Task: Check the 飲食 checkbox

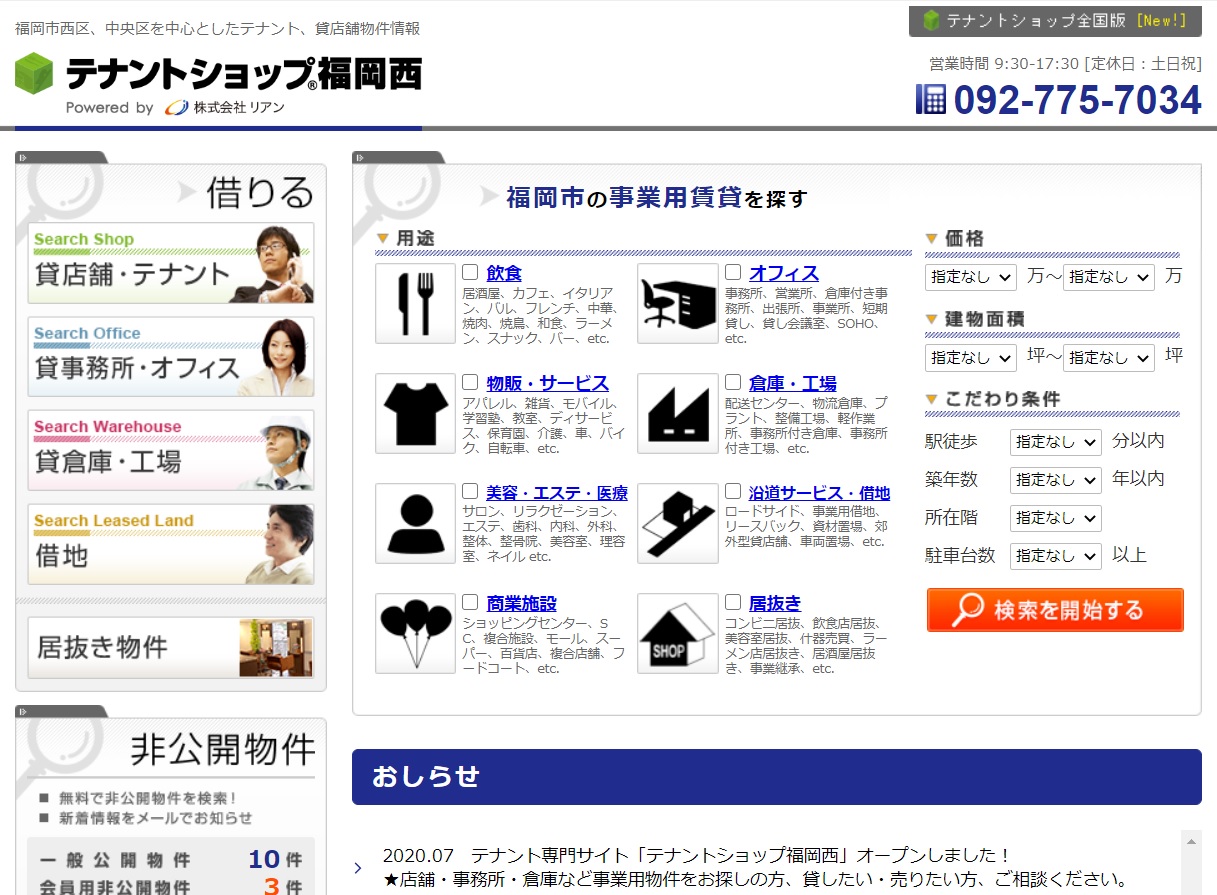Action: click(470, 272)
